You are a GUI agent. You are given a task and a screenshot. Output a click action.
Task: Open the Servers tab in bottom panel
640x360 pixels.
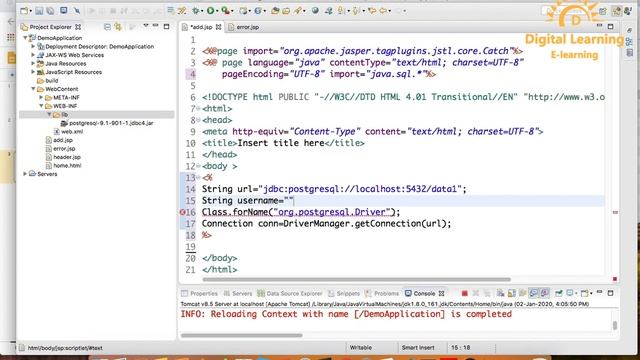(x=238, y=293)
